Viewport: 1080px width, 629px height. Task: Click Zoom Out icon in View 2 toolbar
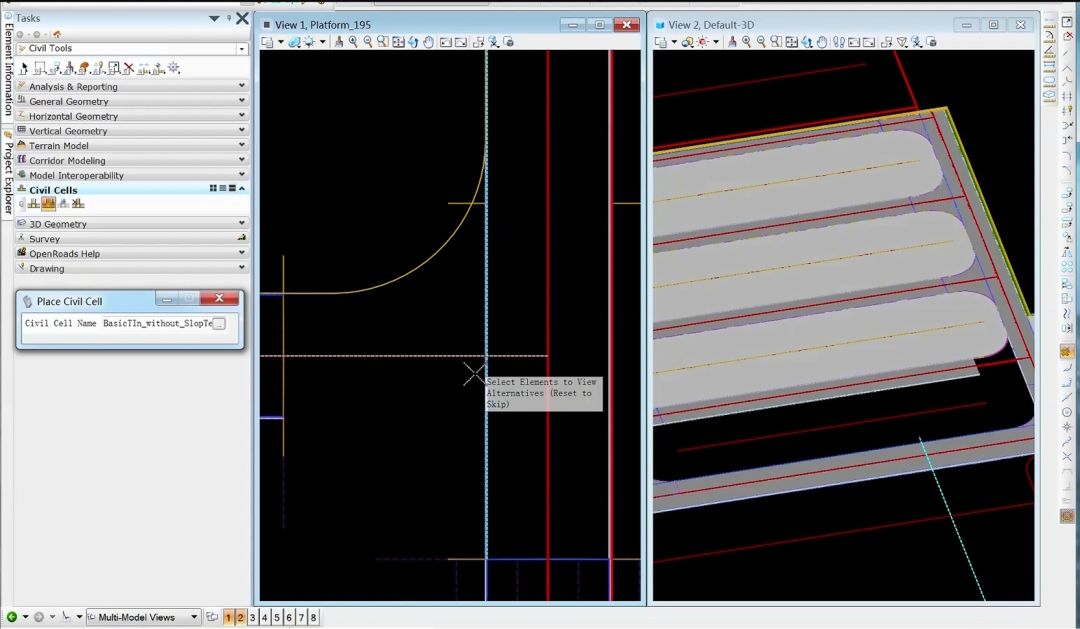tap(761, 42)
